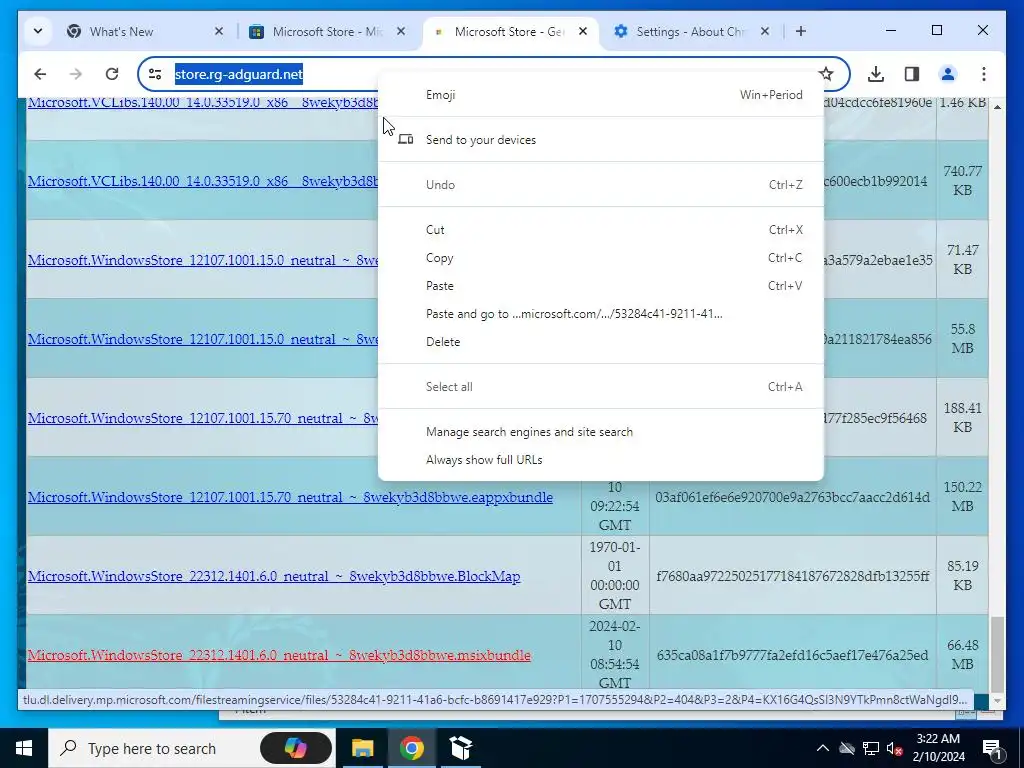Choose Emoji from the context menu

coord(601,95)
